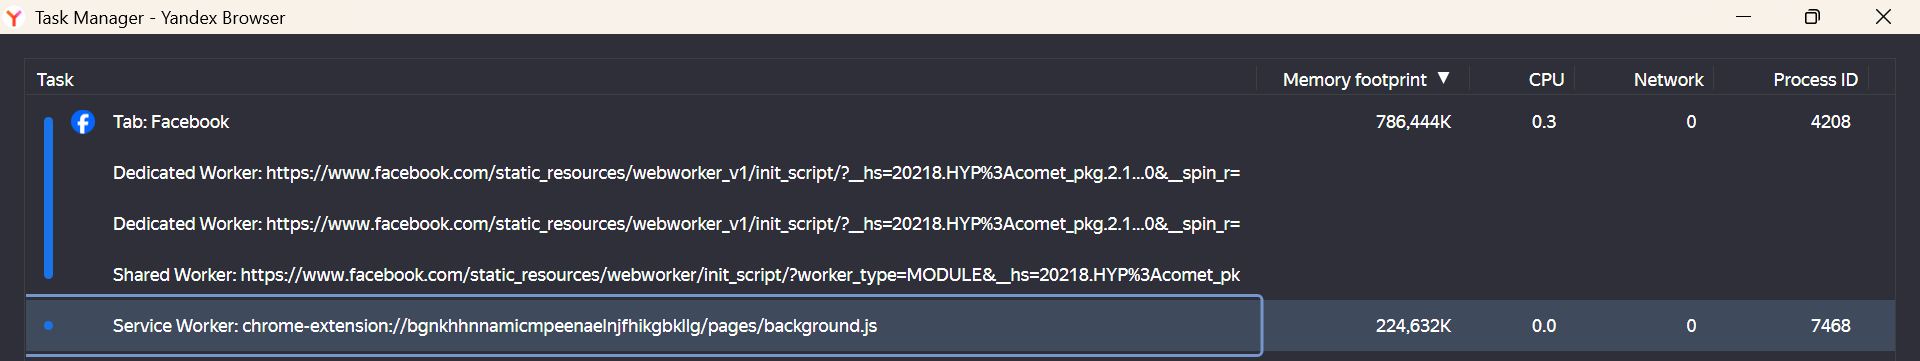The height and width of the screenshot is (361, 1920).
Task: Select the Shared Worker facebook.com row
Action: coord(960,275)
